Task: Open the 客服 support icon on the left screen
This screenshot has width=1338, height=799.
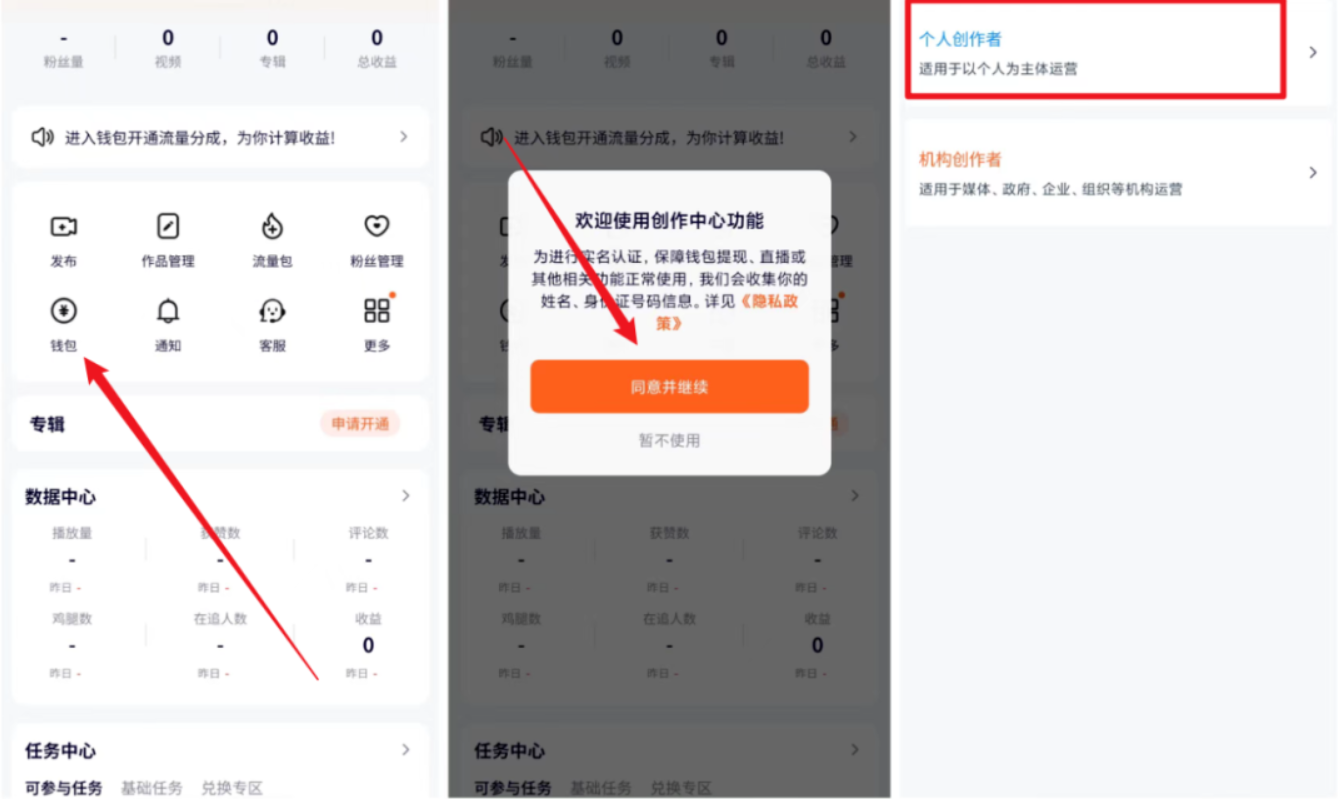Action: click(272, 311)
